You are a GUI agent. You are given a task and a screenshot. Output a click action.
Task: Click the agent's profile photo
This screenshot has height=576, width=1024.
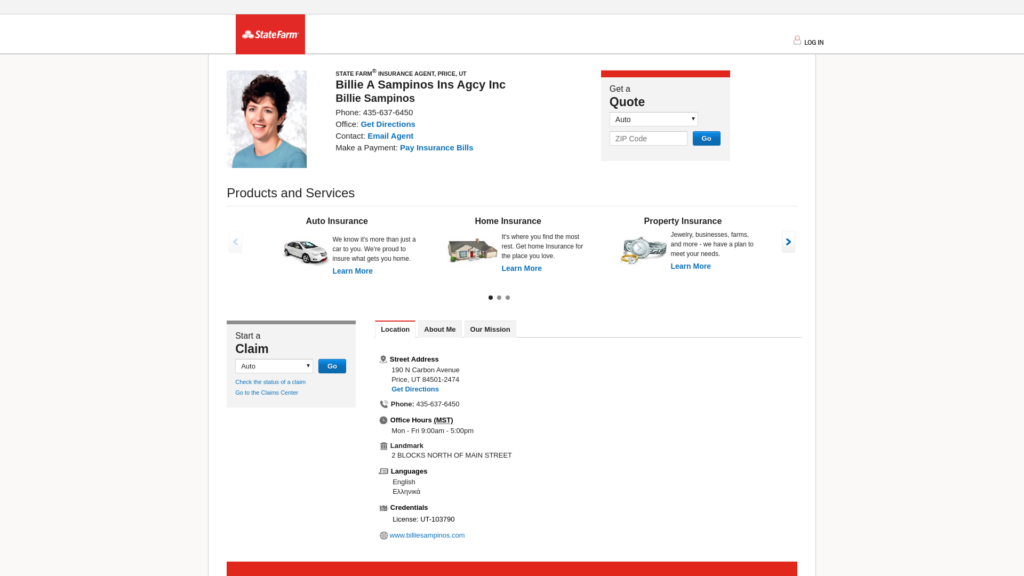pyautogui.click(x=266, y=119)
